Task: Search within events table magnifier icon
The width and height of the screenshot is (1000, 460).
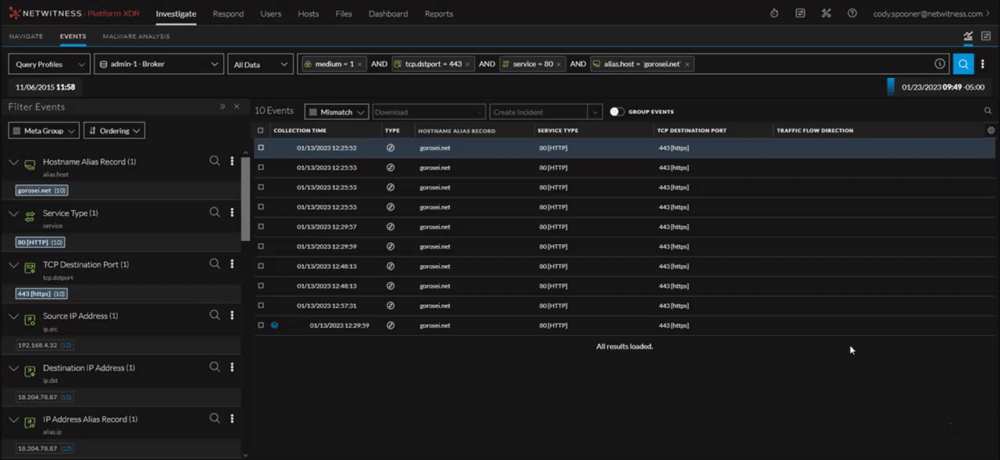Action: 988,112
